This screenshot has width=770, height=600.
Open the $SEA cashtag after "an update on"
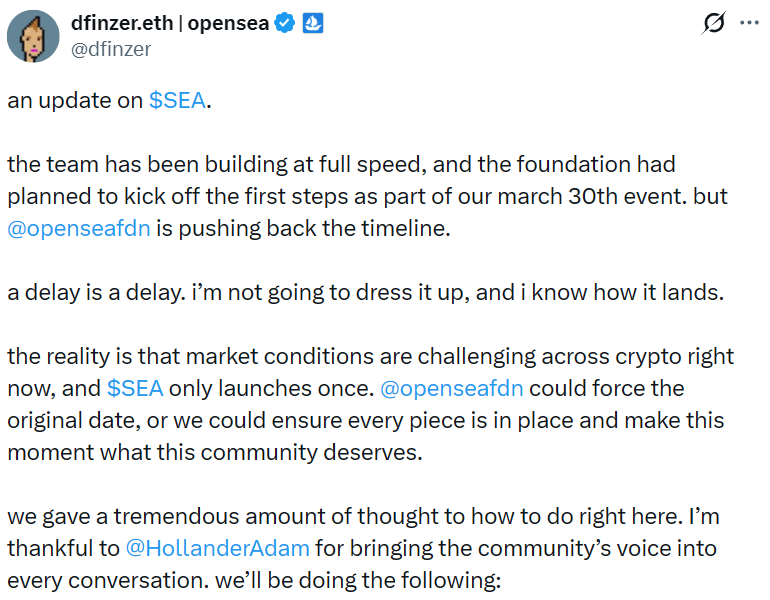[x=179, y=101]
